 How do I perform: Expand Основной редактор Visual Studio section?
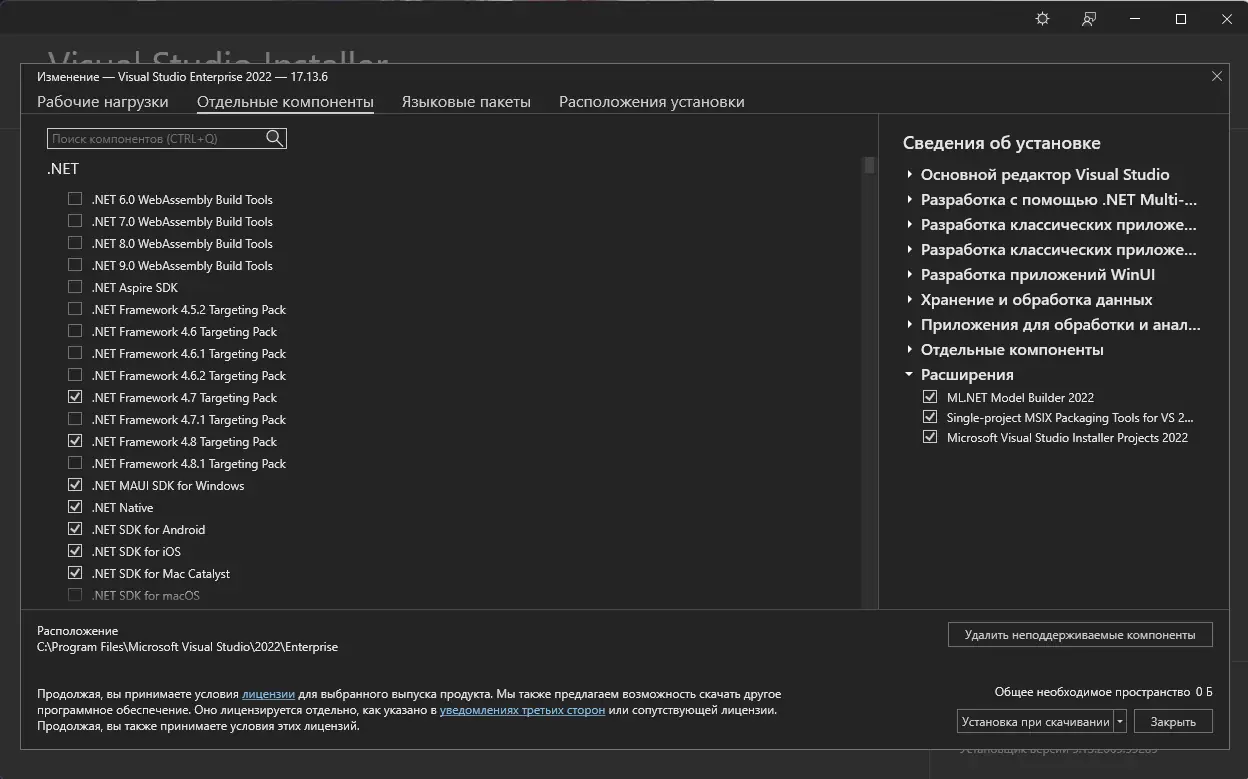909,174
